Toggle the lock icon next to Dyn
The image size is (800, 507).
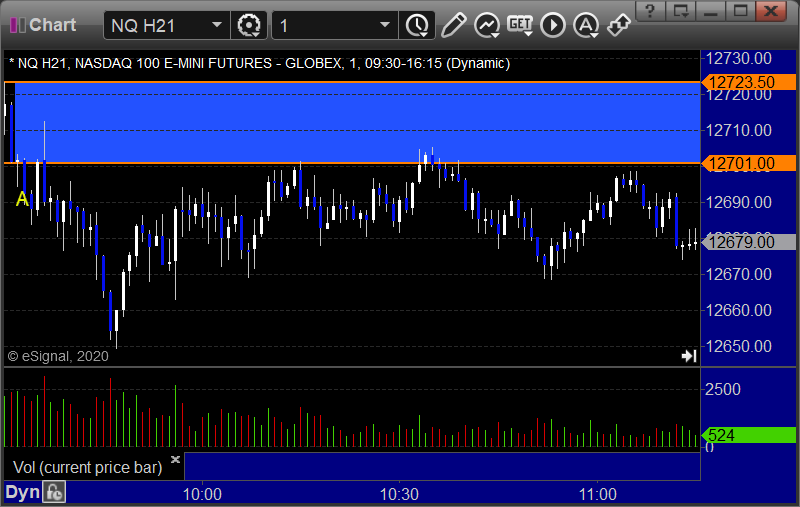tap(54, 493)
